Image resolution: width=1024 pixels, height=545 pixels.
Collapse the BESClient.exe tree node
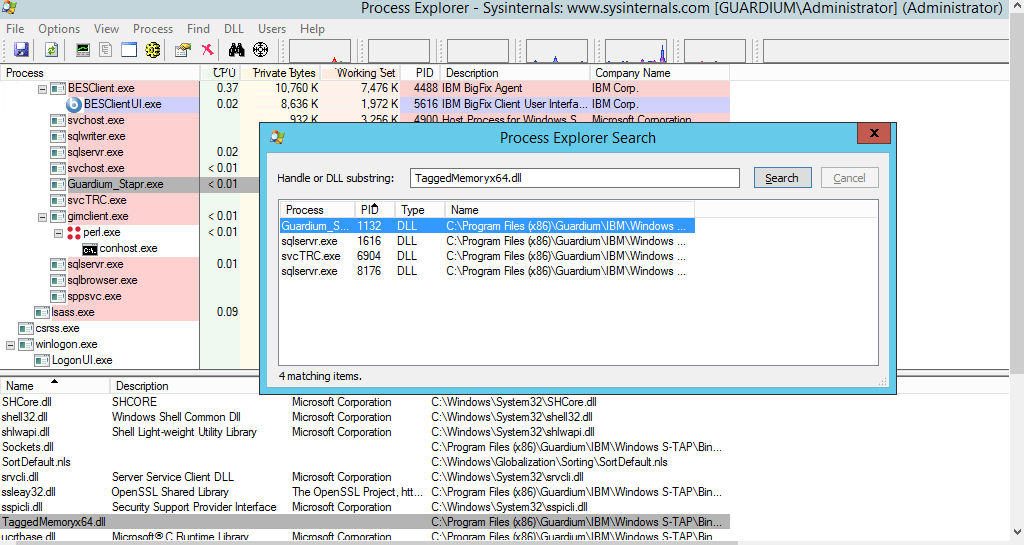coord(42,89)
